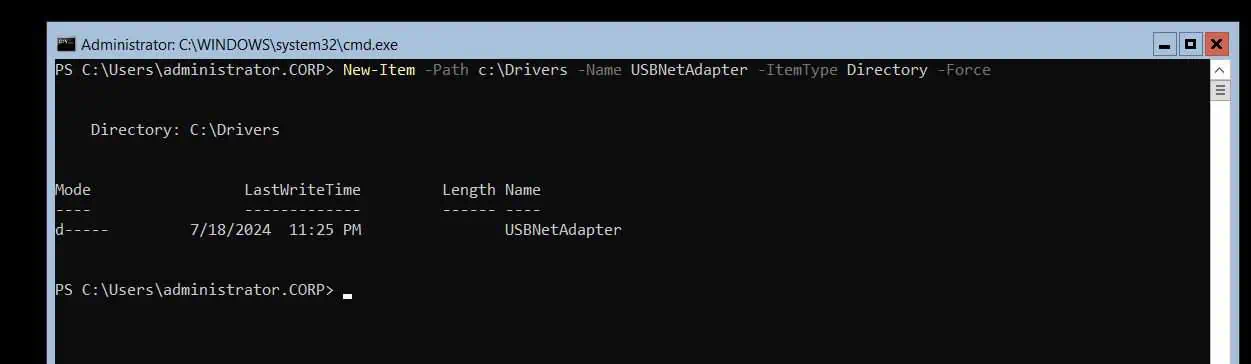Click the blinking cursor at the prompt
The height and width of the screenshot is (364, 1251).
(347, 296)
